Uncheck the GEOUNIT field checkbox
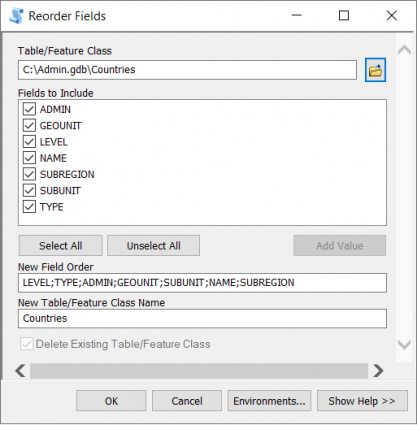 [29, 125]
